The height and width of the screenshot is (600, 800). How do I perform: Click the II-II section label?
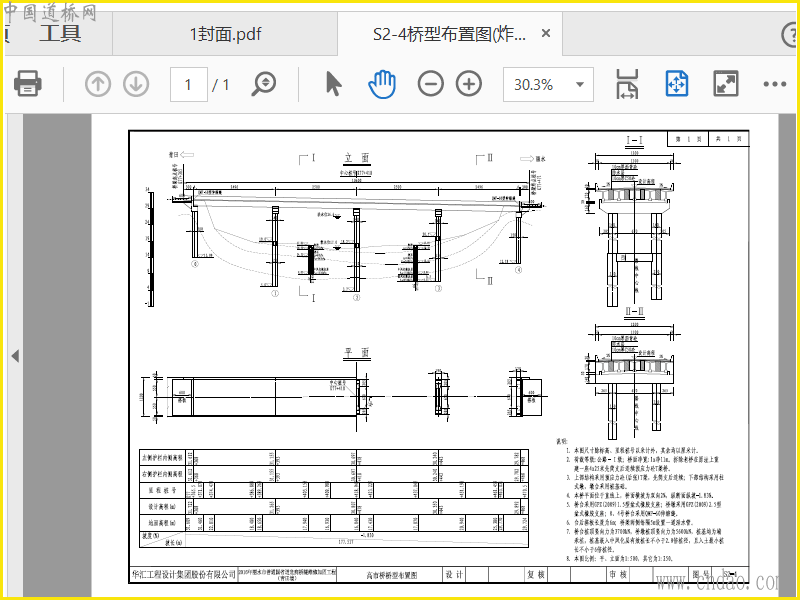click(x=634, y=312)
